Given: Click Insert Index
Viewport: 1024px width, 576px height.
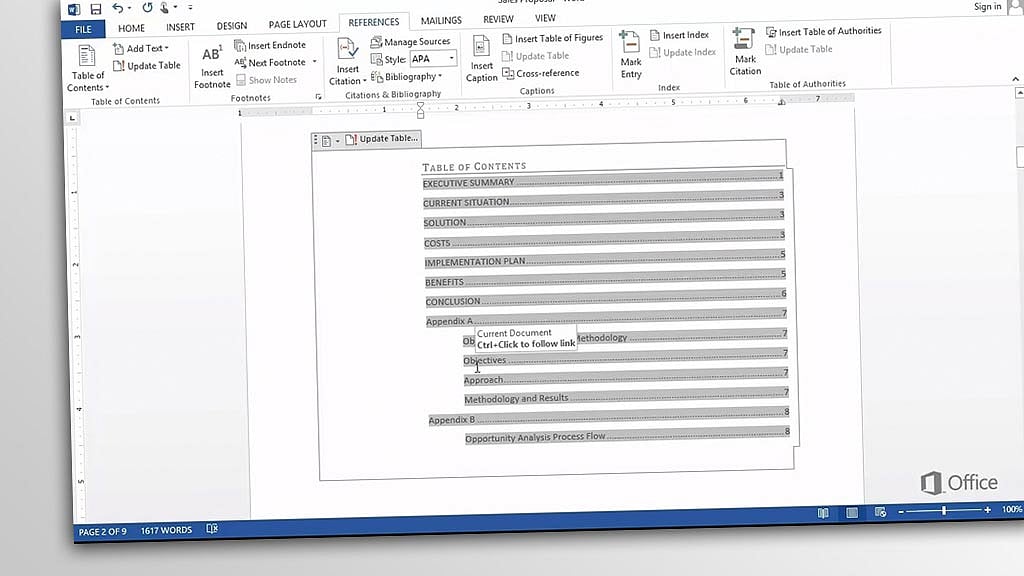Looking at the screenshot, I should pyautogui.click(x=679, y=35).
